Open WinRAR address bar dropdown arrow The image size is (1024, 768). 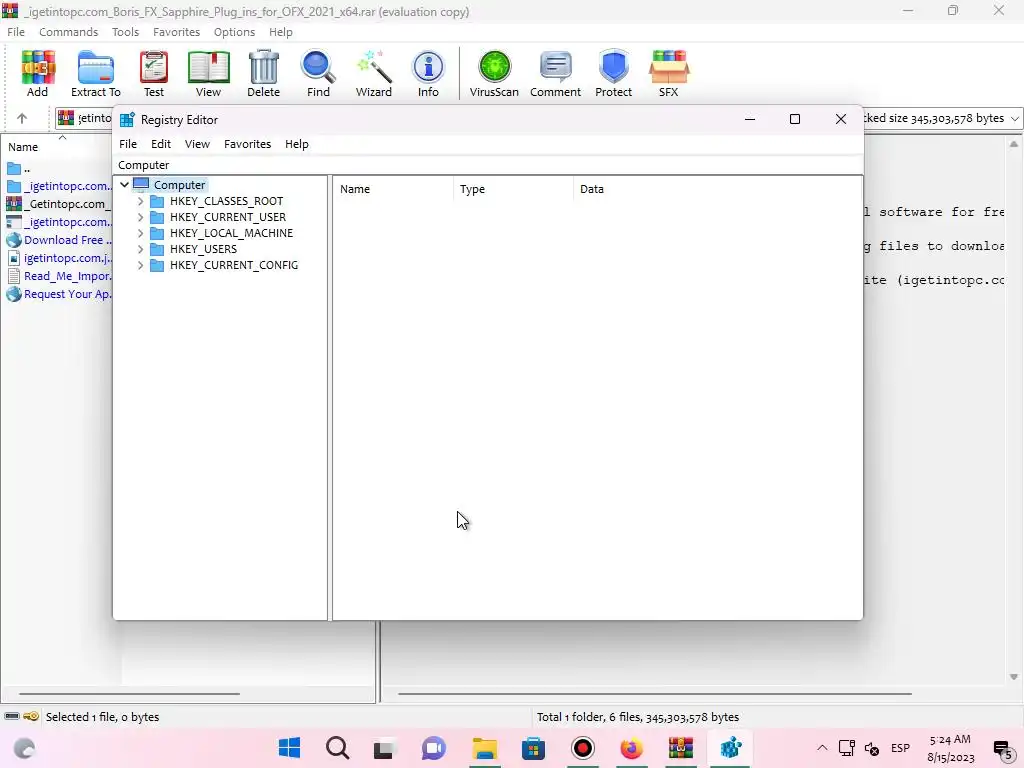[1015, 118]
